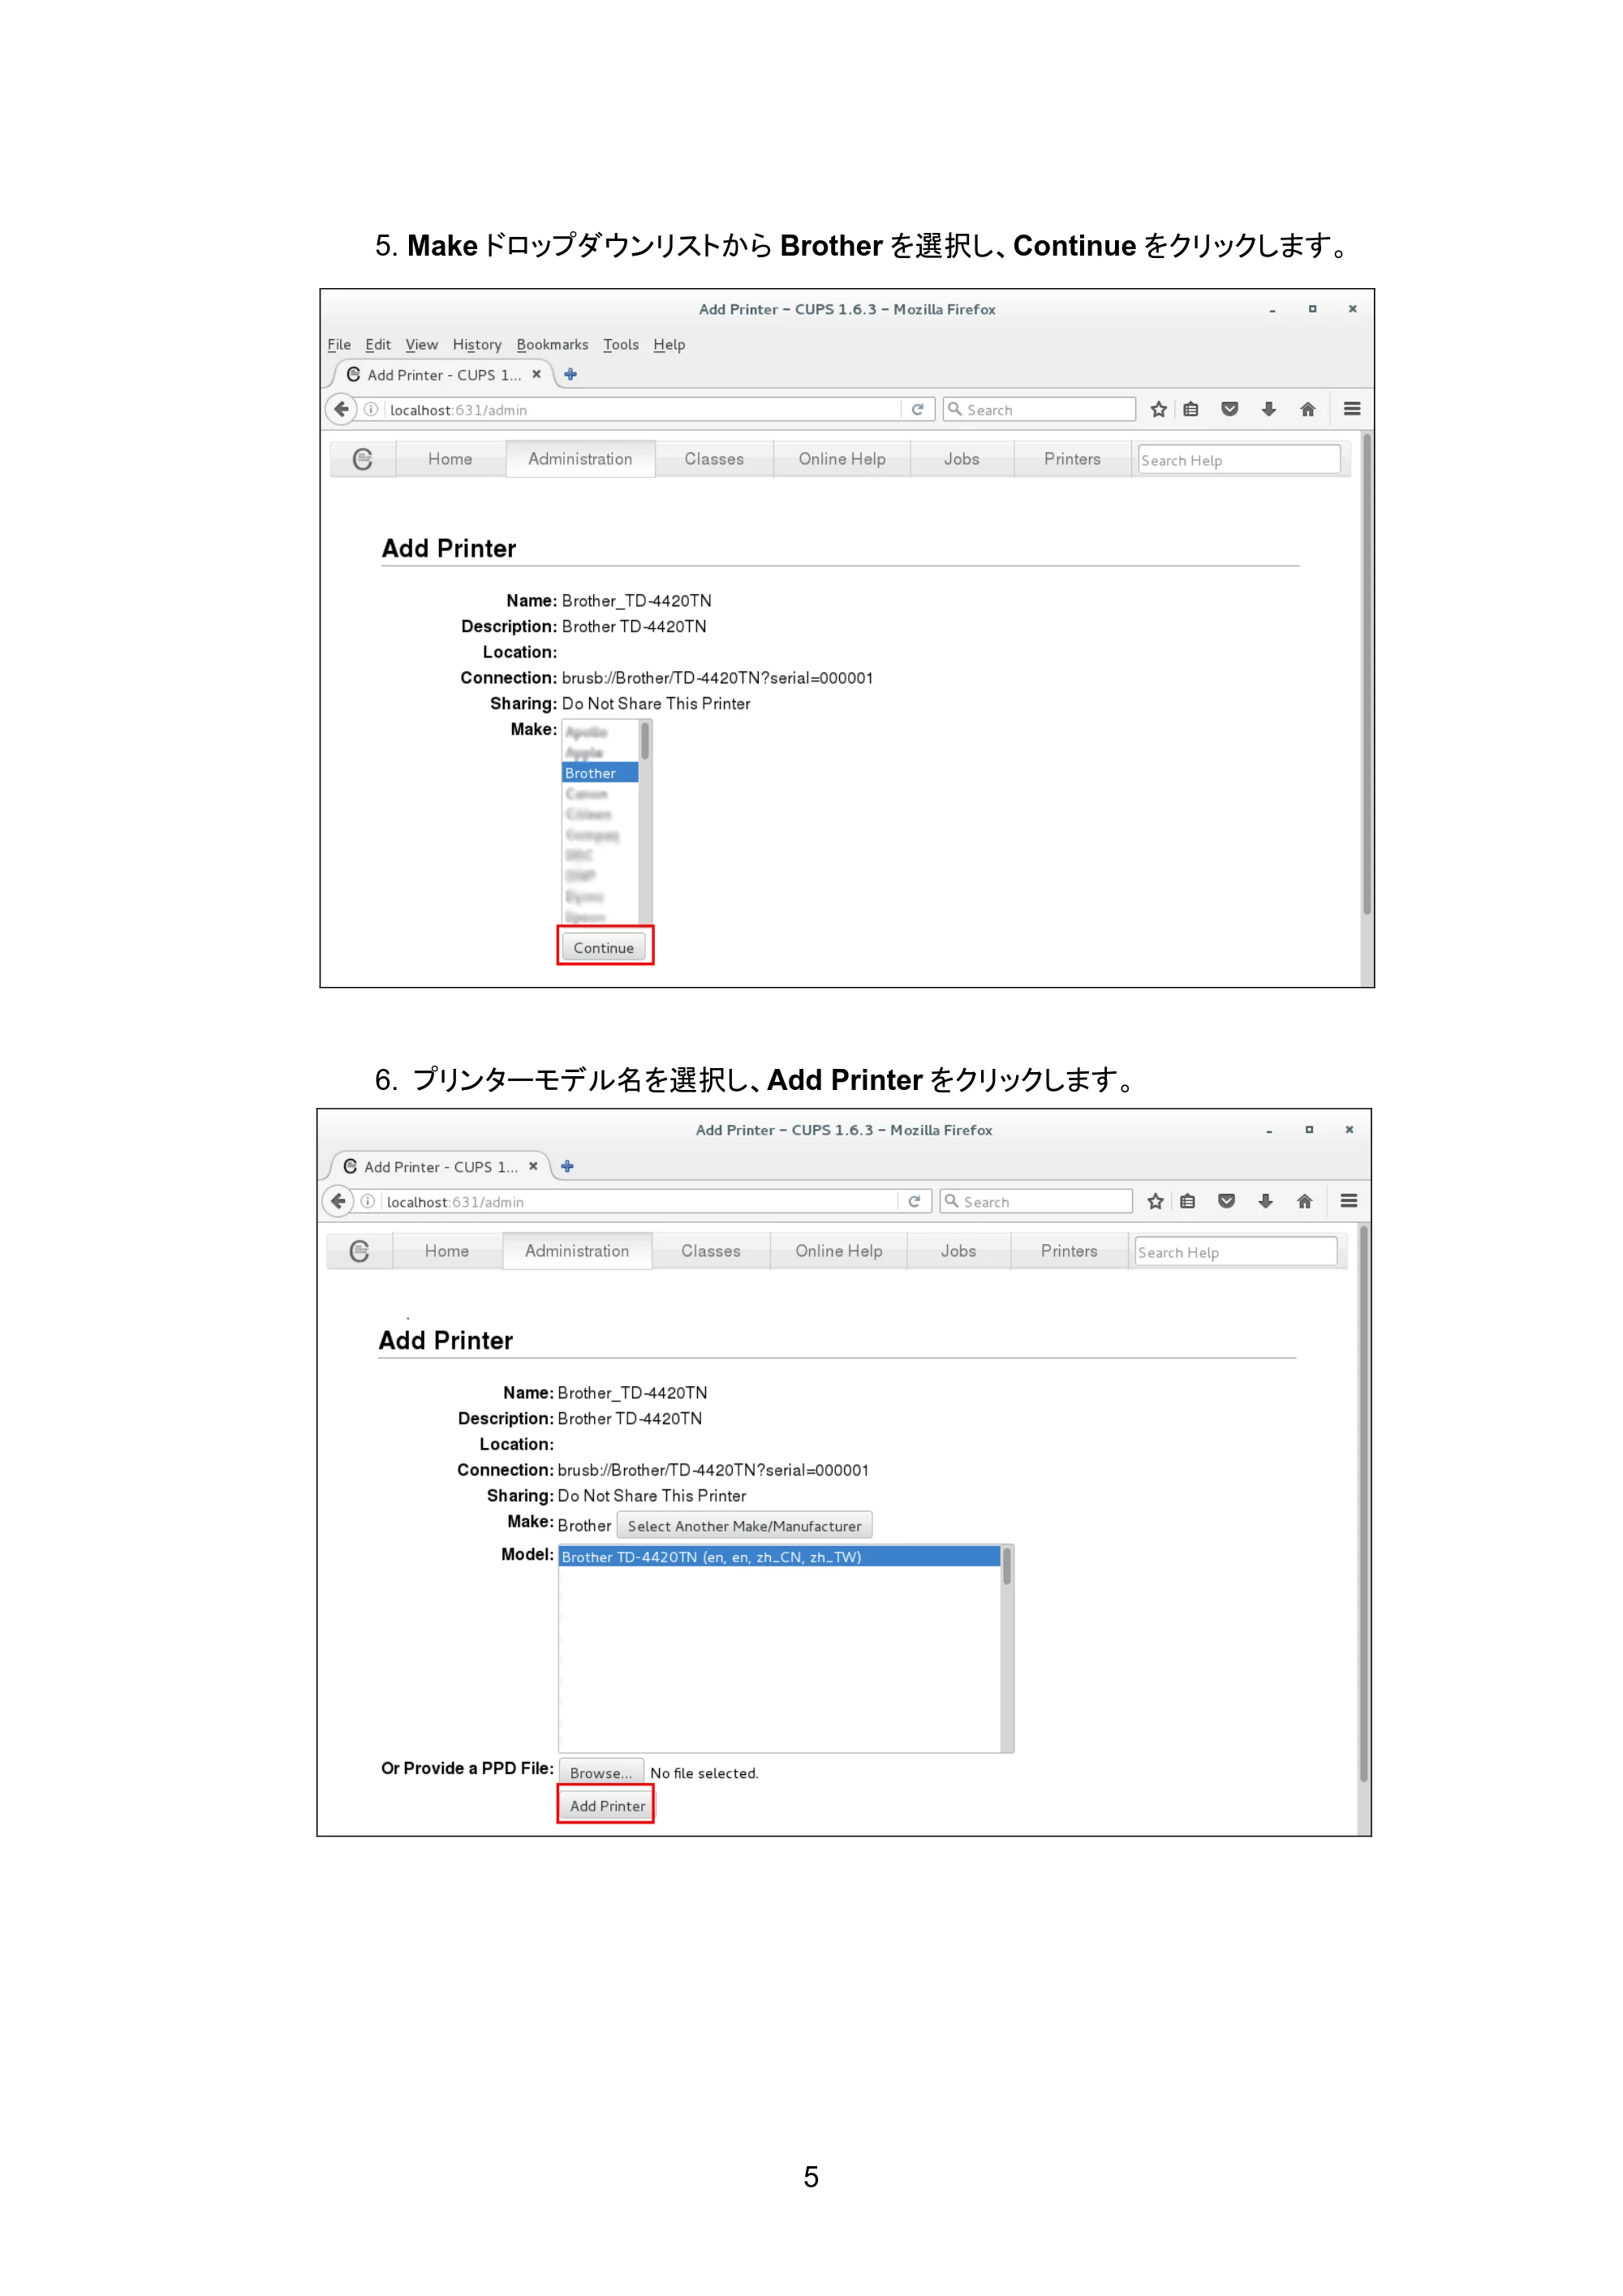Select the Administration tab in step 6 CUPS page

577,1251
